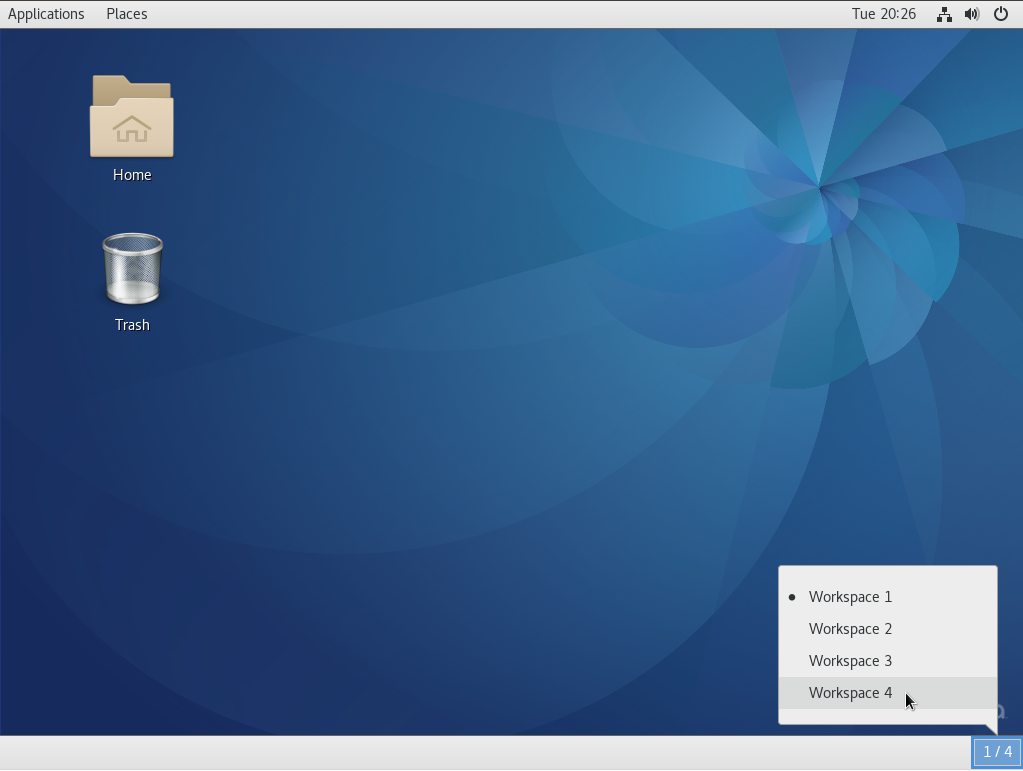The image size is (1023, 771).
Task: Select the Workspace 1 radio entry
Action: (850, 596)
